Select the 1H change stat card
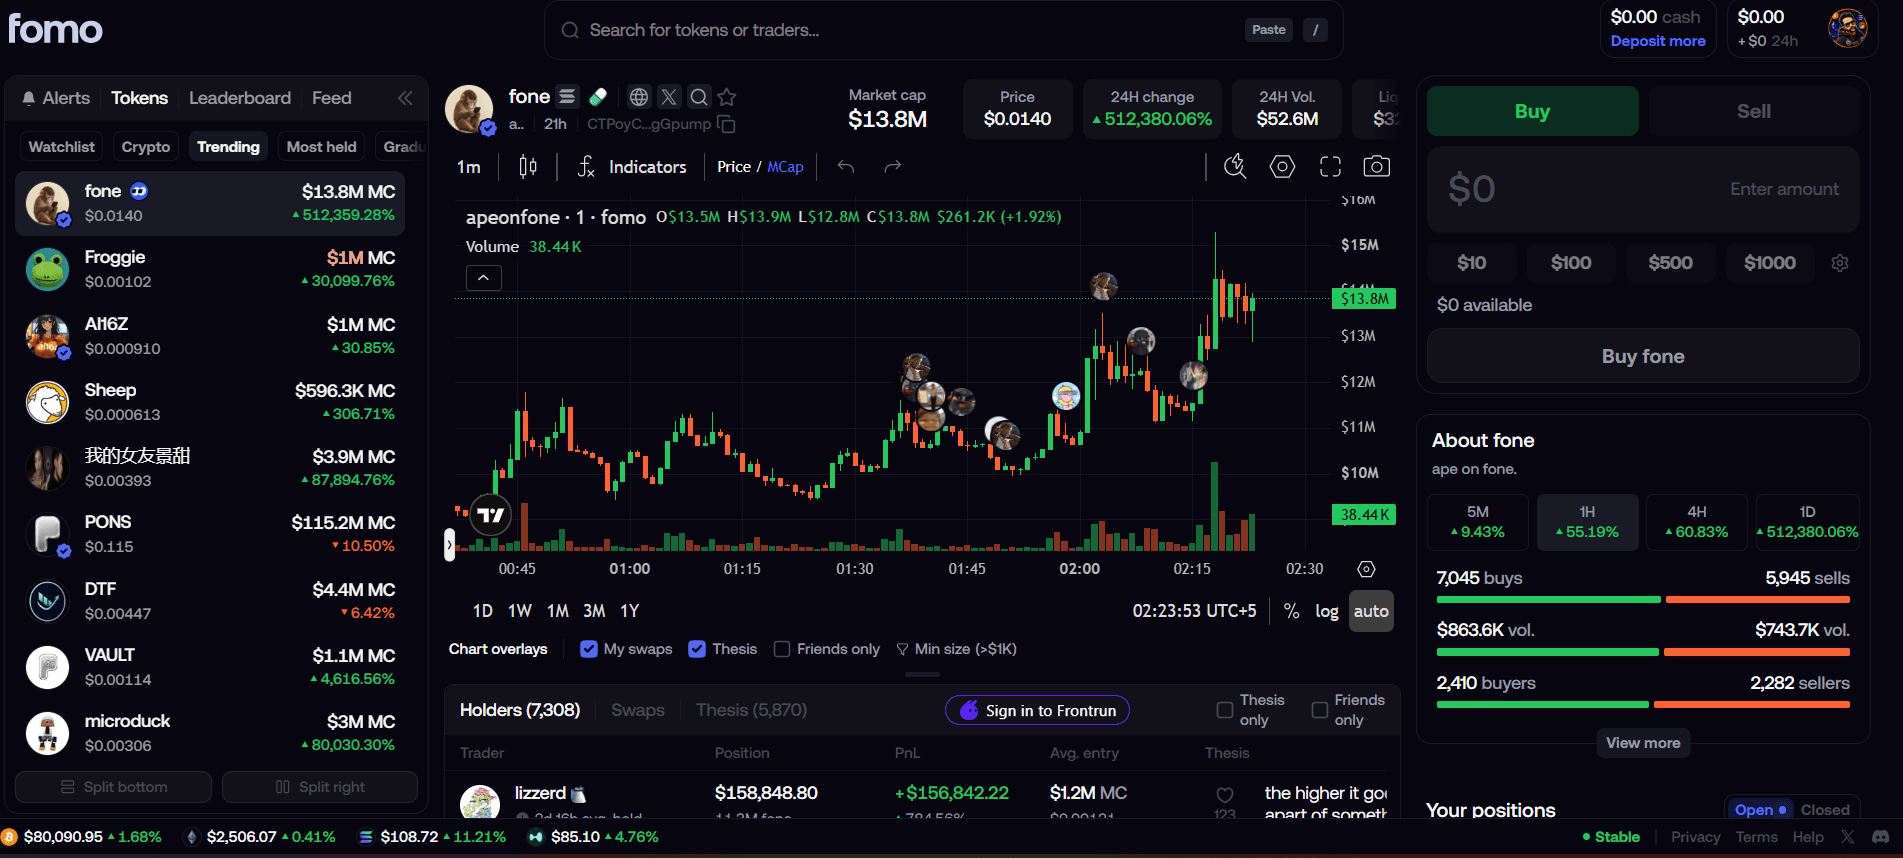 click(x=1588, y=522)
